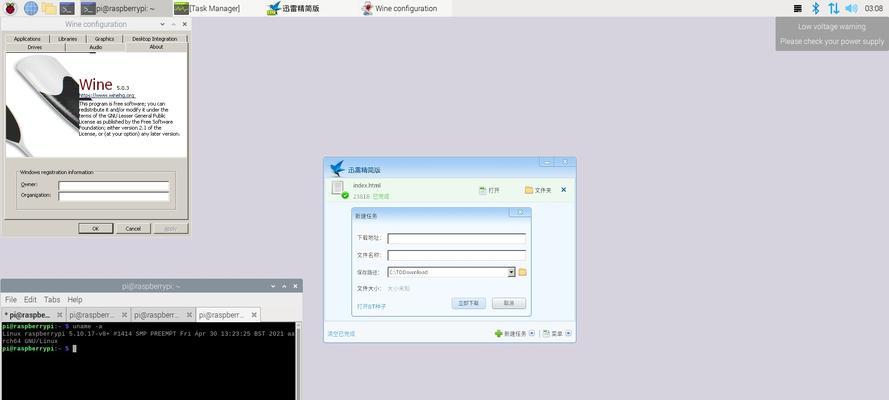The image size is (889, 400).
Task: Switch to Applications tab in Wine configuration
Action: pyautogui.click(x=27, y=39)
